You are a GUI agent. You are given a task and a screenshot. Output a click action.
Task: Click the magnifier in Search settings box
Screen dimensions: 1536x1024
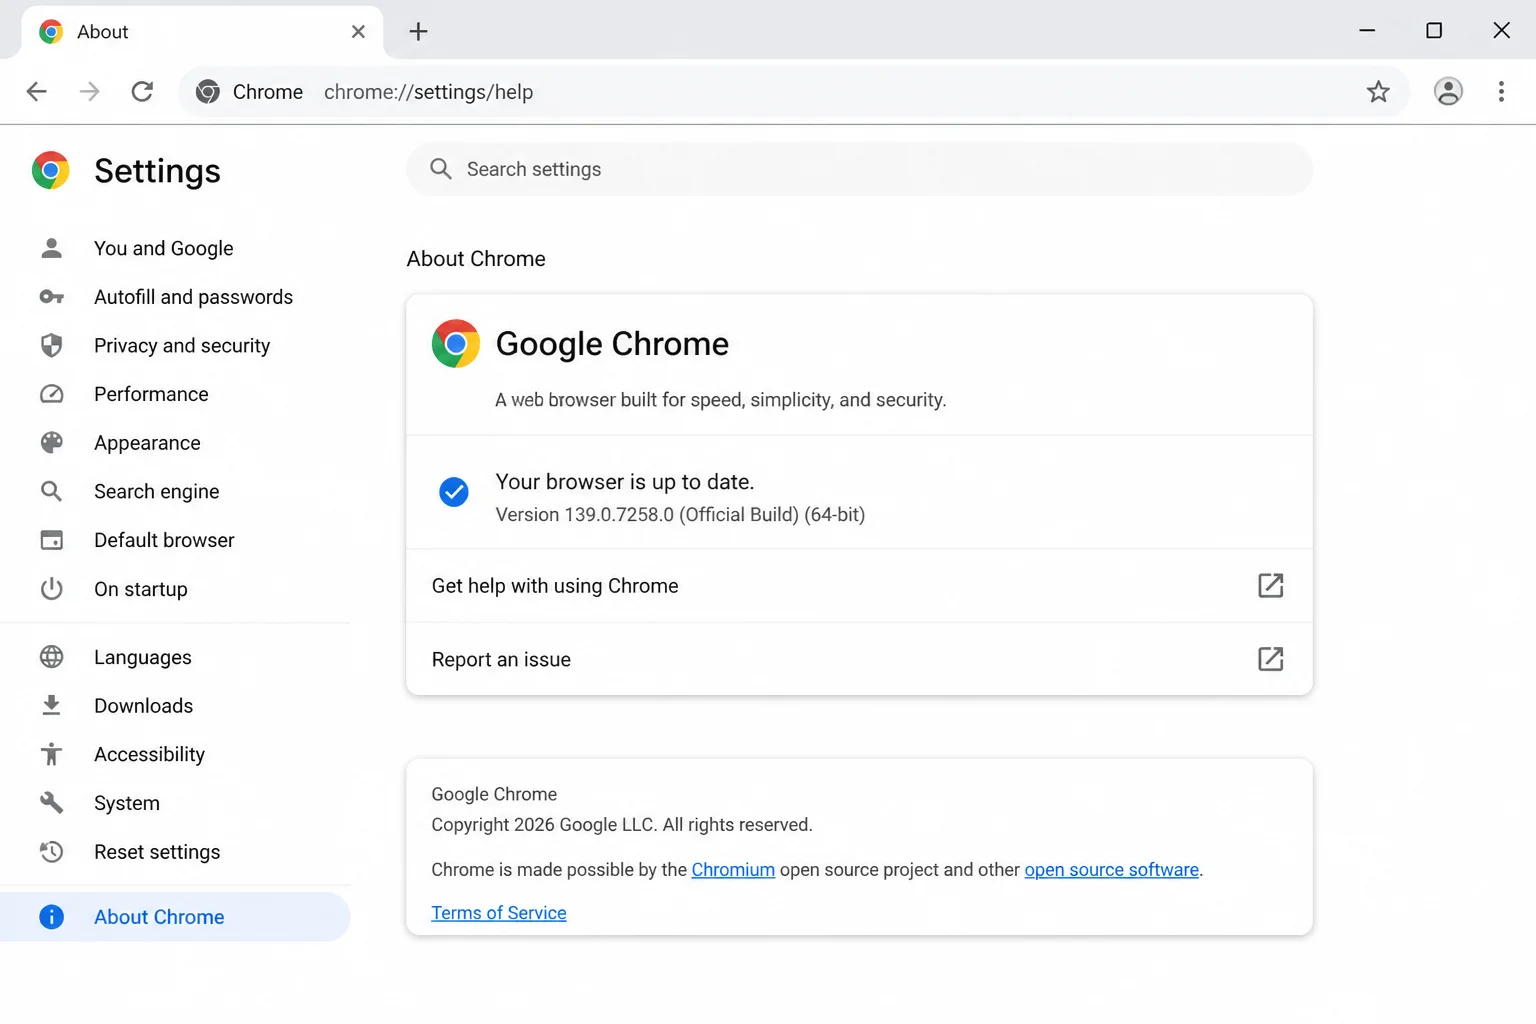(441, 169)
